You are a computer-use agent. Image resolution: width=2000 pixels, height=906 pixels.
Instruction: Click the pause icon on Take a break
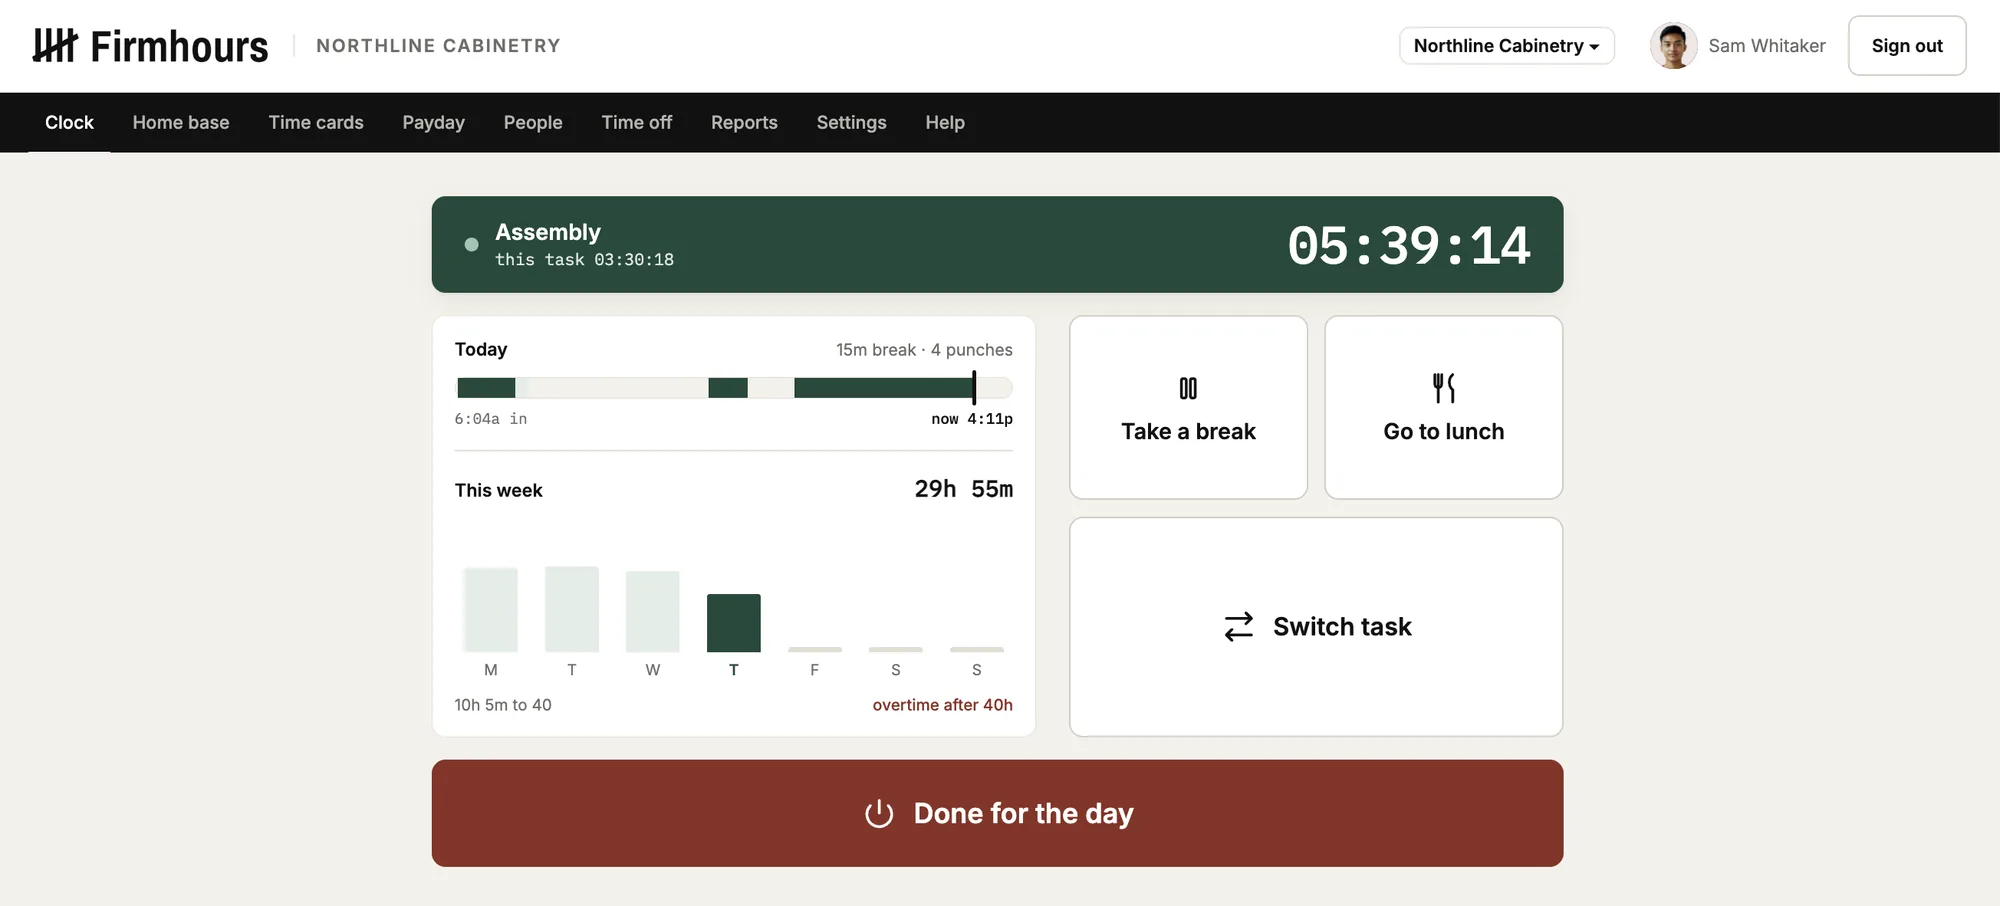point(1188,388)
